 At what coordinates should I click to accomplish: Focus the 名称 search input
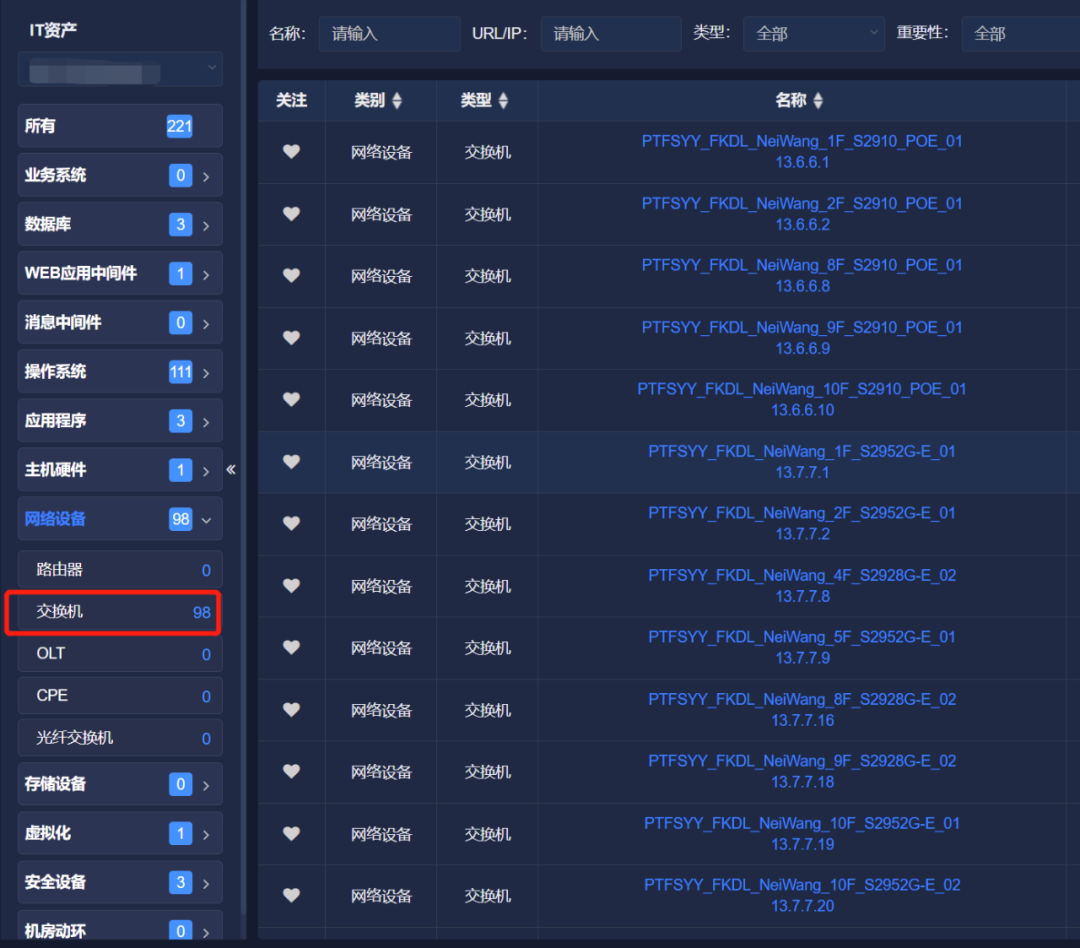[x=389, y=33]
